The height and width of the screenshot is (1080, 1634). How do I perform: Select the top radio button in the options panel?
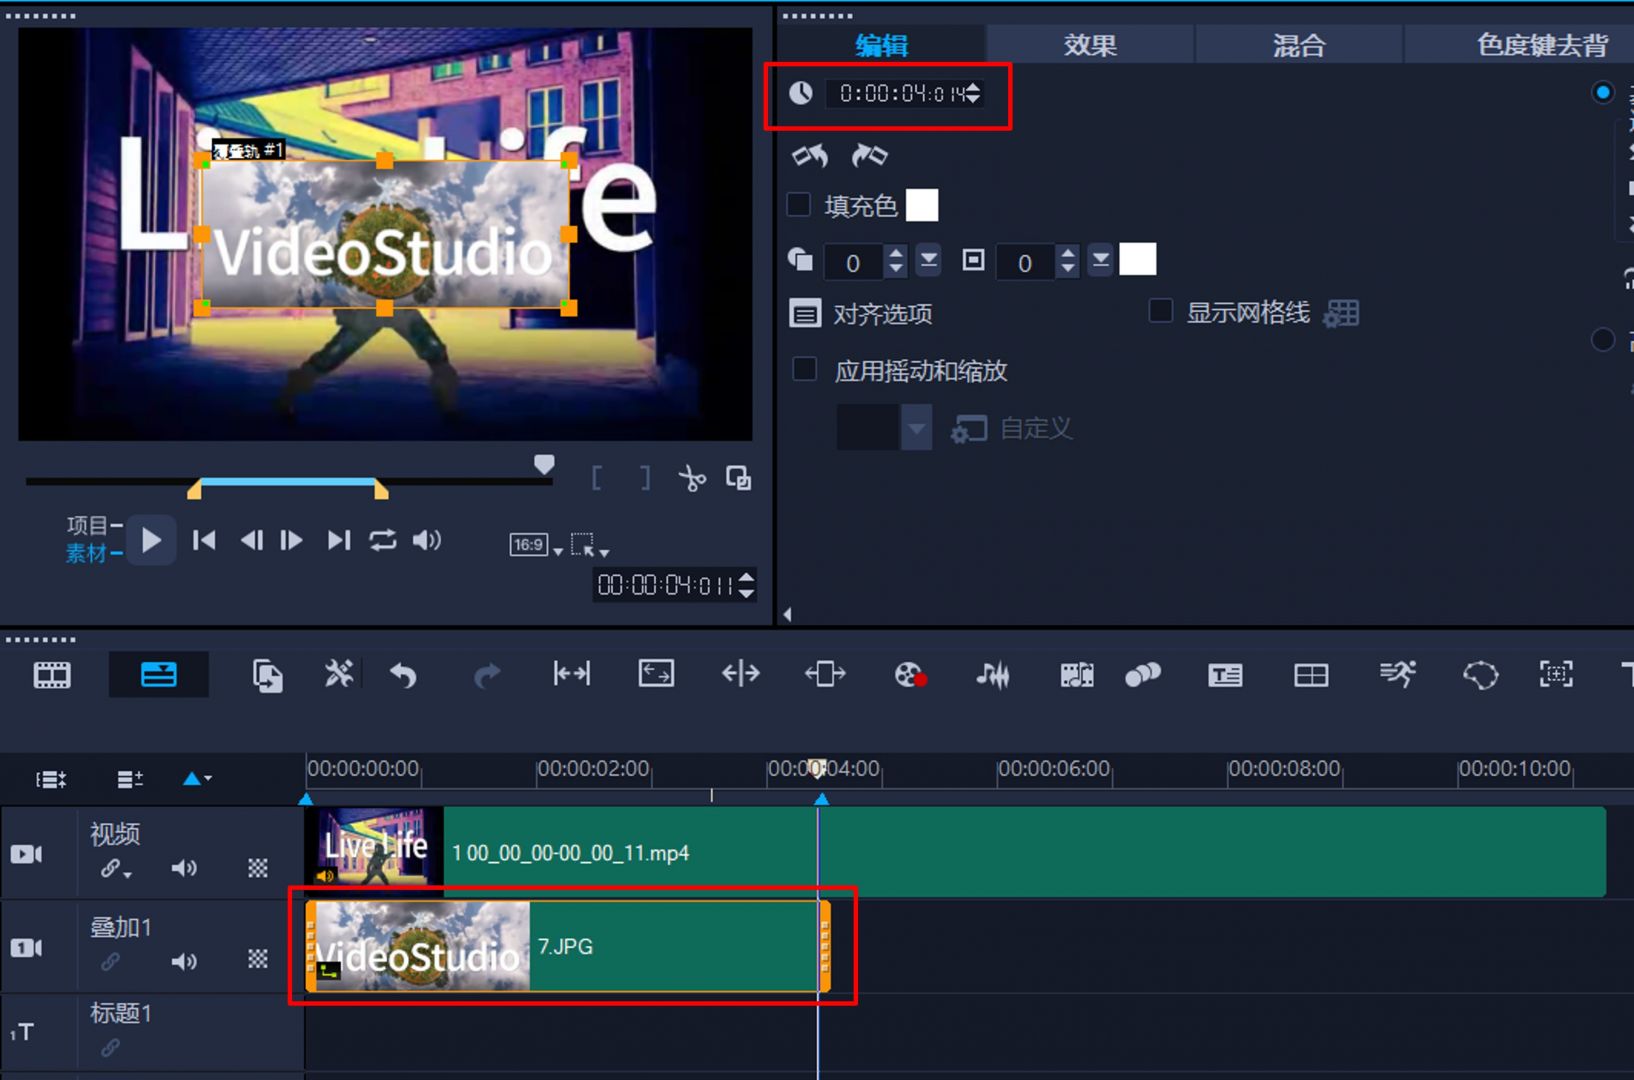coord(1603,92)
